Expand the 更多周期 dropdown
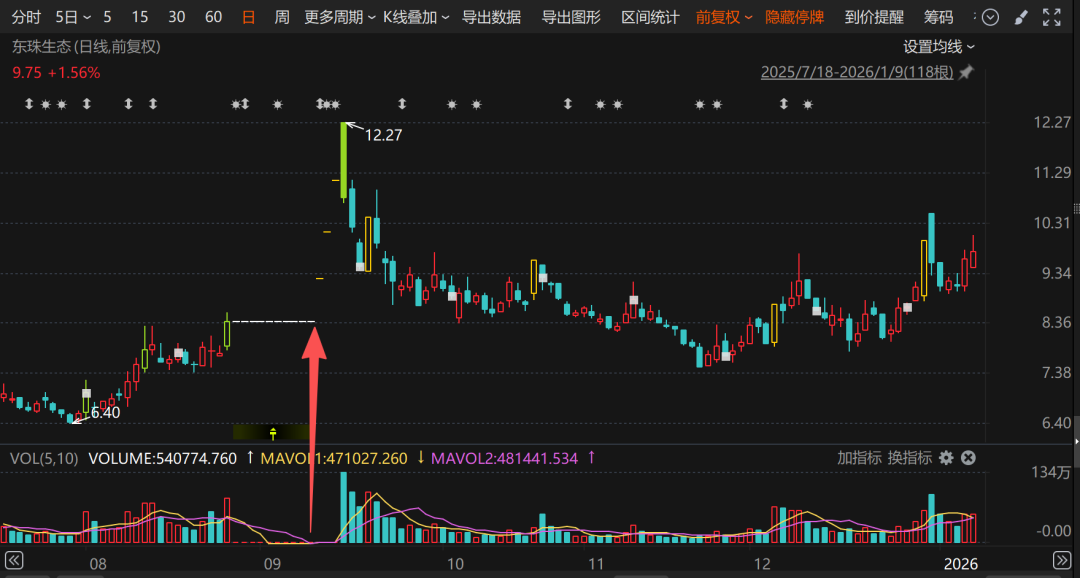Image resolution: width=1080 pixels, height=578 pixels. tap(340, 17)
